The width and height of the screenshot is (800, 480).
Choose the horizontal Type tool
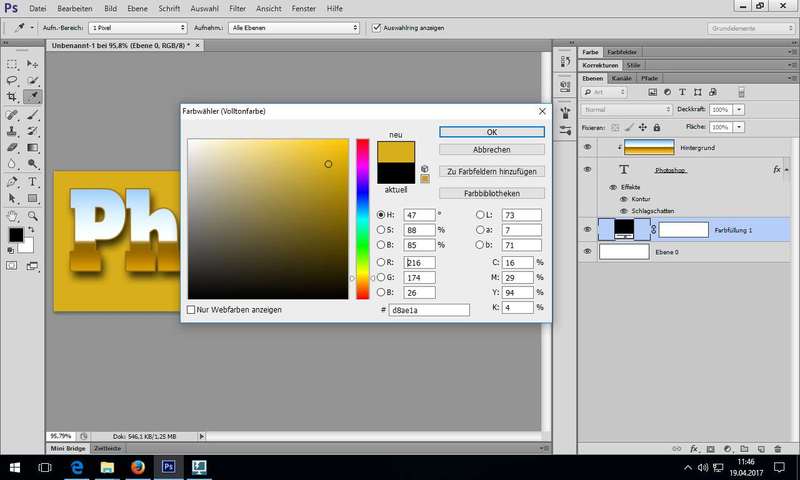[x=33, y=182]
